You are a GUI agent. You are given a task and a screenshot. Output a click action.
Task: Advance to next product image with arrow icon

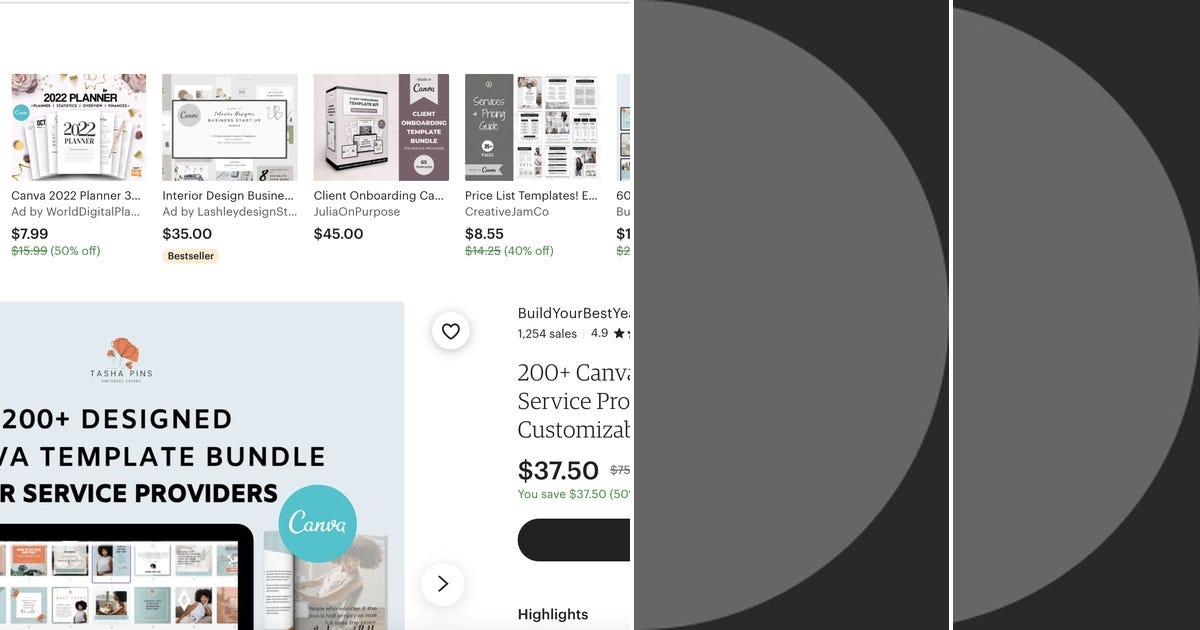pyautogui.click(x=443, y=584)
